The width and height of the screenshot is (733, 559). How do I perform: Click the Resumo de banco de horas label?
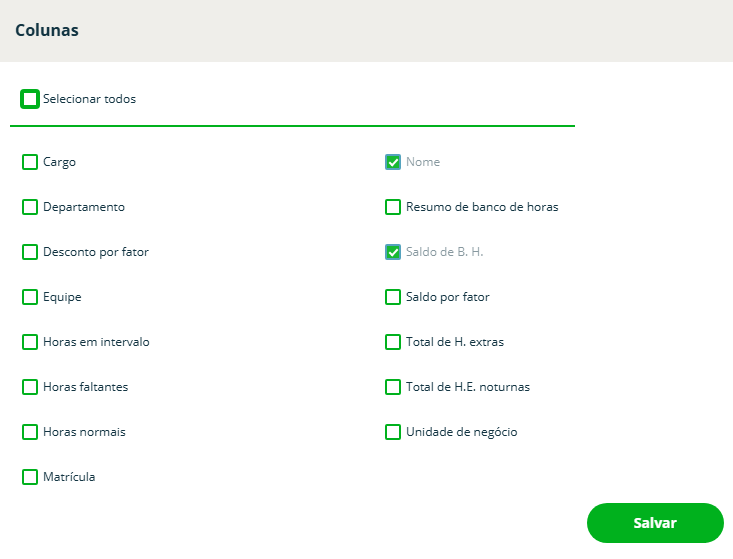[x=482, y=207]
